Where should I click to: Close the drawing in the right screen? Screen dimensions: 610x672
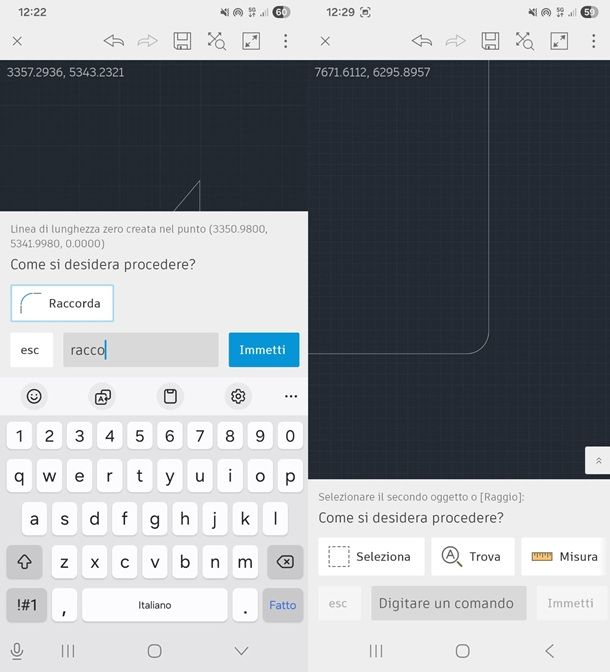(x=325, y=41)
